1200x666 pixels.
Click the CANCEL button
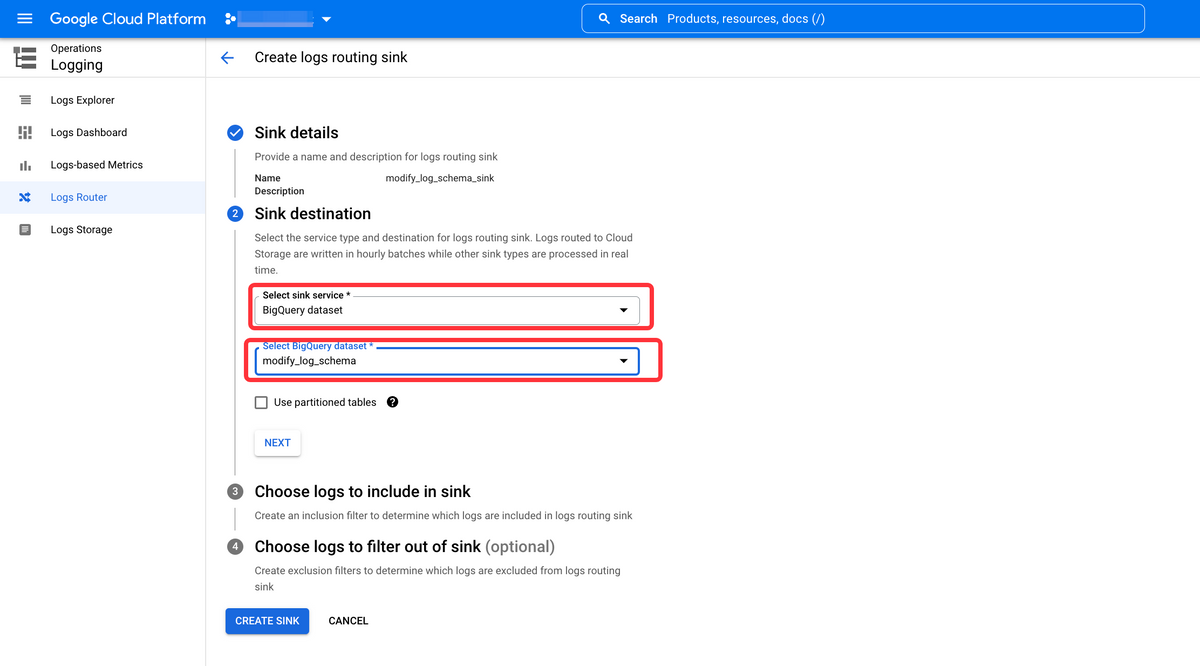point(349,621)
